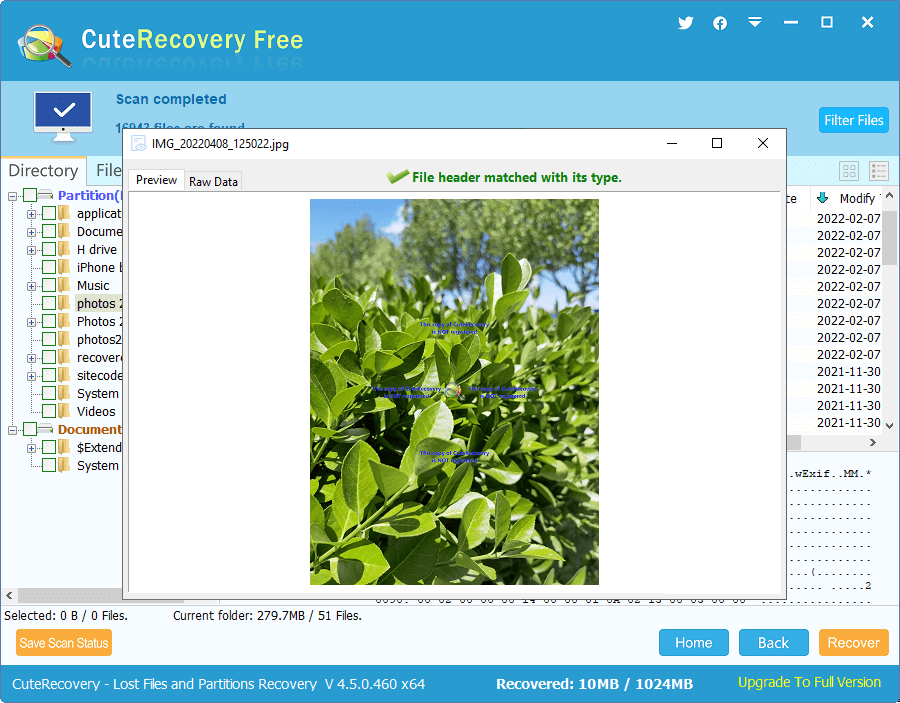Click the Music folder icon

pyautogui.click(x=64, y=285)
